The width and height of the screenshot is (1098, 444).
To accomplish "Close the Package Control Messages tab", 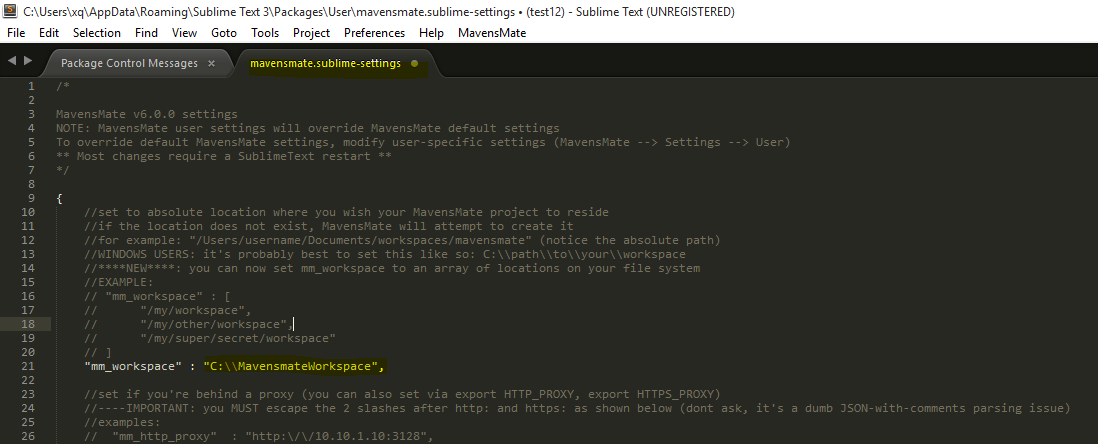I will pos(211,64).
